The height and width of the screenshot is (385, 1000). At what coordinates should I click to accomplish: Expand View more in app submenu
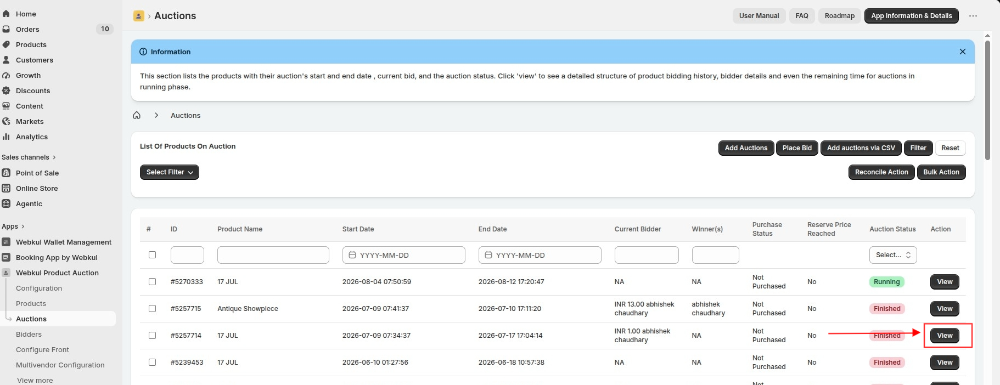click(35, 381)
